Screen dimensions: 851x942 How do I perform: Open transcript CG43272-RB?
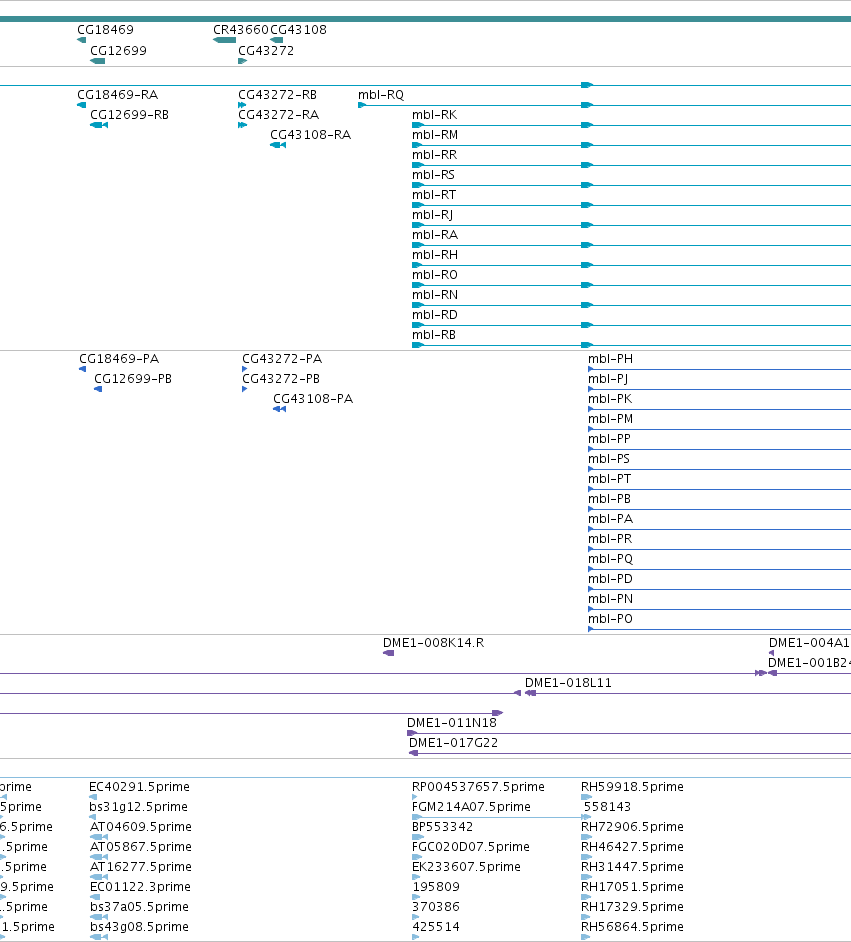[277, 94]
